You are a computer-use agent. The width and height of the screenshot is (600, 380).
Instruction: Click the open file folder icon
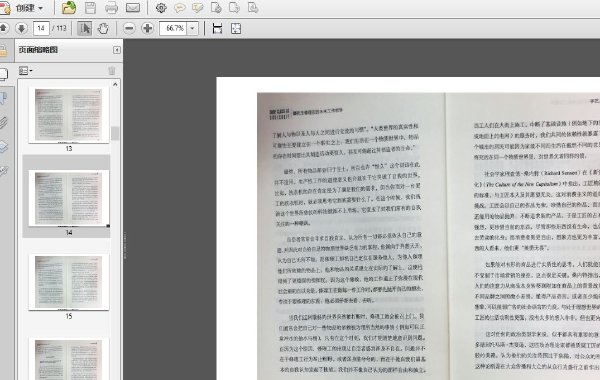pyautogui.click(x=69, y=8)
